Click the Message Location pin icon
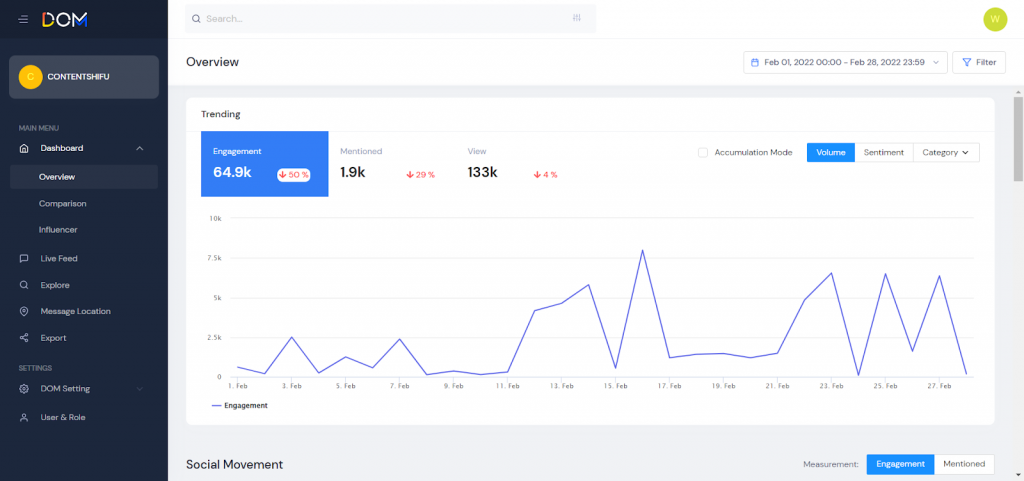This screenshot has height=481, width=1024. pyautogui.click(x=24, y=311)
